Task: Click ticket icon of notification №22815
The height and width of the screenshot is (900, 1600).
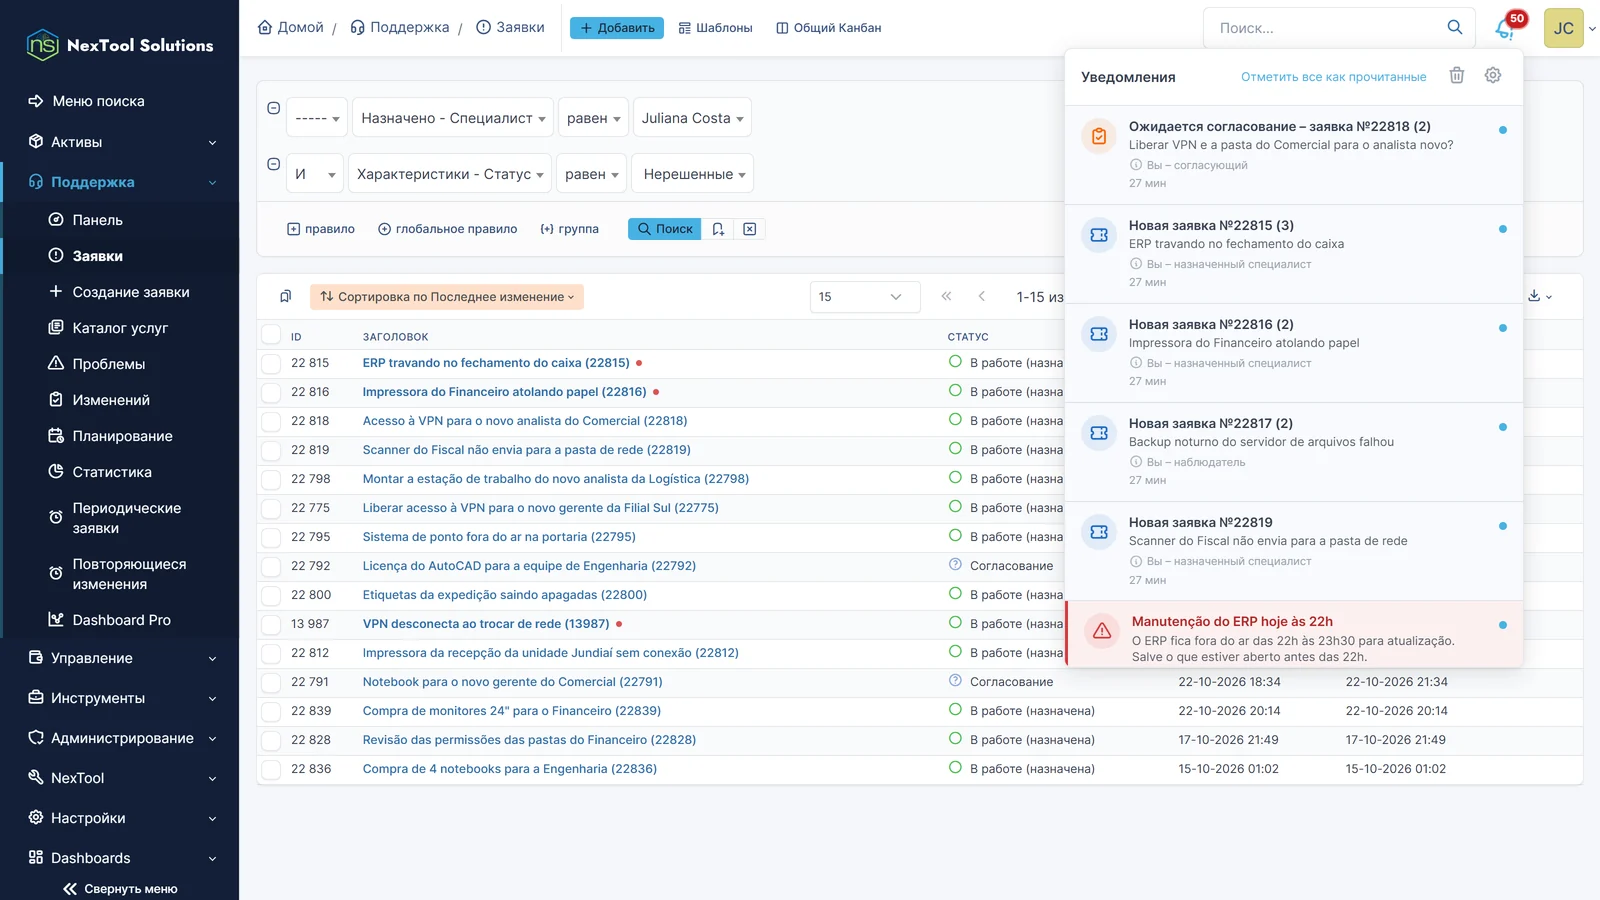Action: point(1099,235)
